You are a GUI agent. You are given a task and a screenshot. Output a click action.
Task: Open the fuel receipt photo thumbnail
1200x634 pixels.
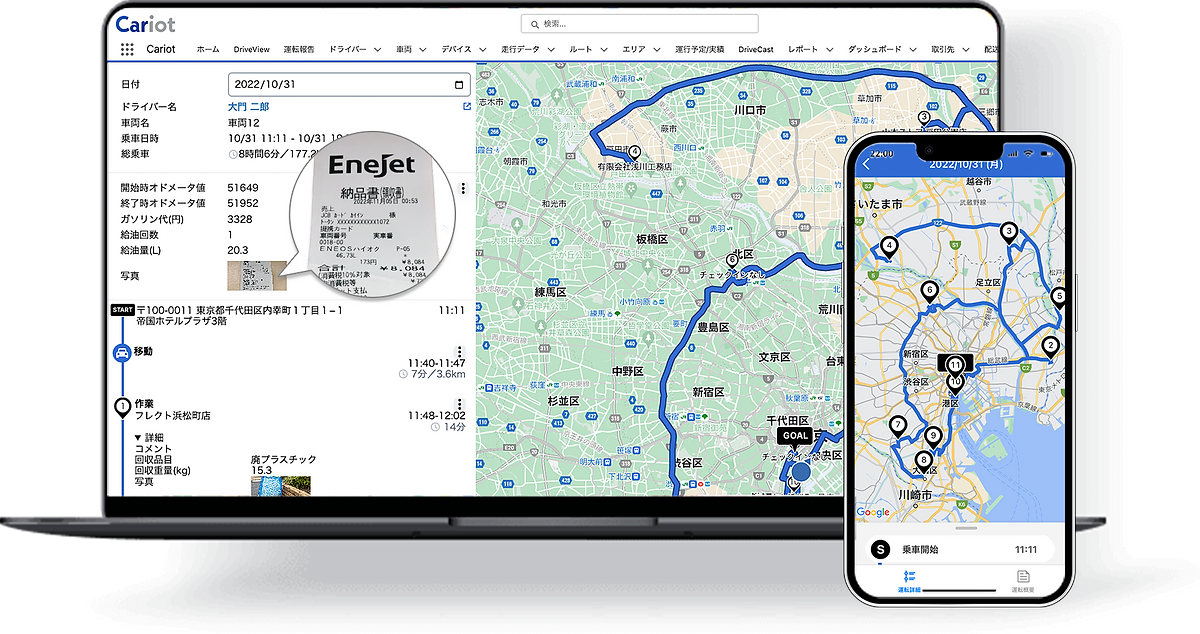click(254, 278)
